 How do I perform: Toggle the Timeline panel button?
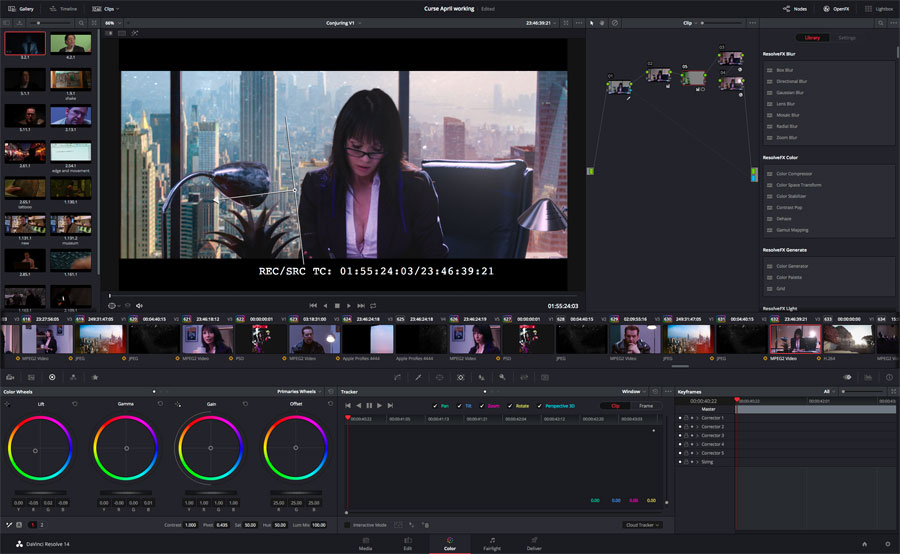pos(63,9)
